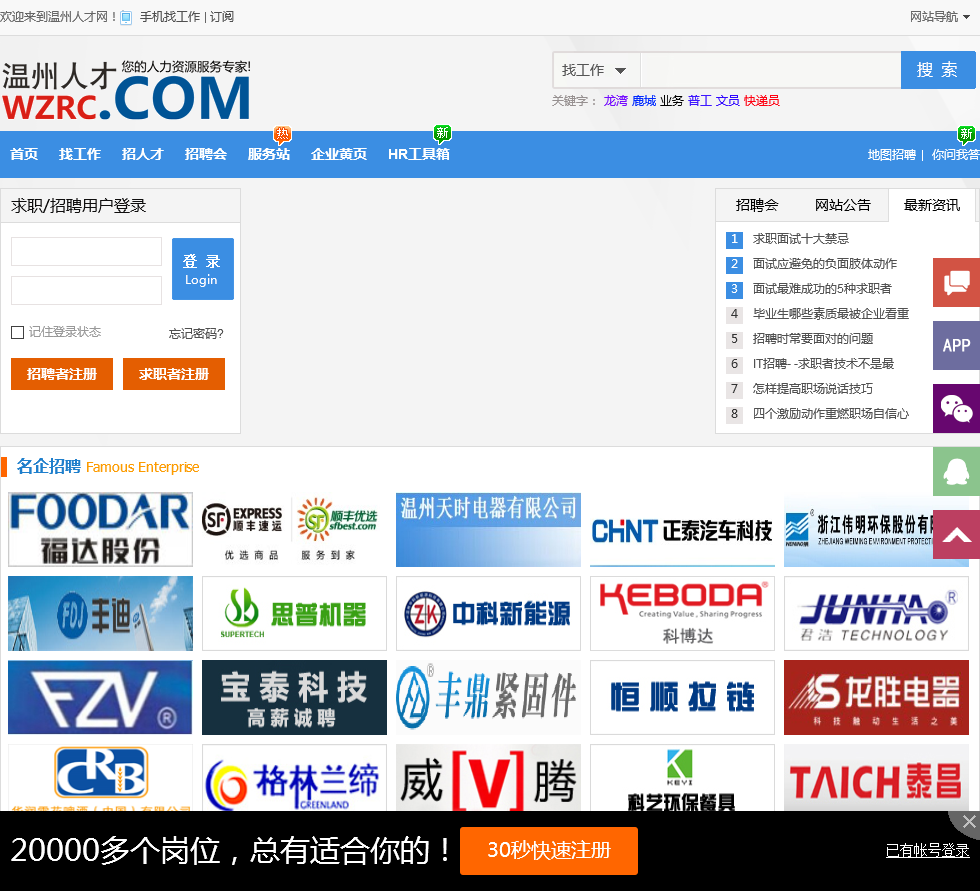Image resolution: width=980 pixels, height=891 pixels.
Task: Click the 你问我答 link
Action: [x=956, y=154]
